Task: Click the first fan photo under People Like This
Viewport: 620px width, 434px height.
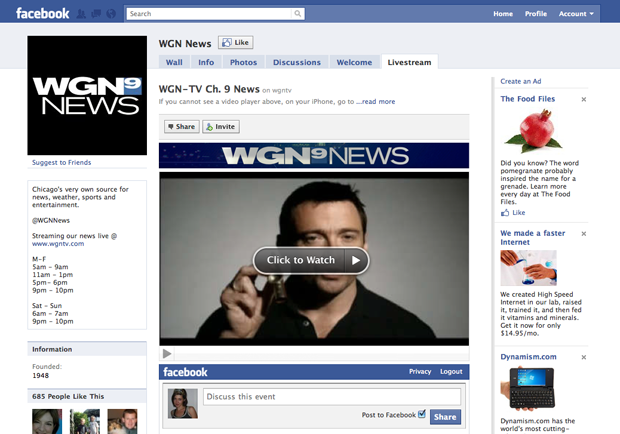Action: [47, 421]
